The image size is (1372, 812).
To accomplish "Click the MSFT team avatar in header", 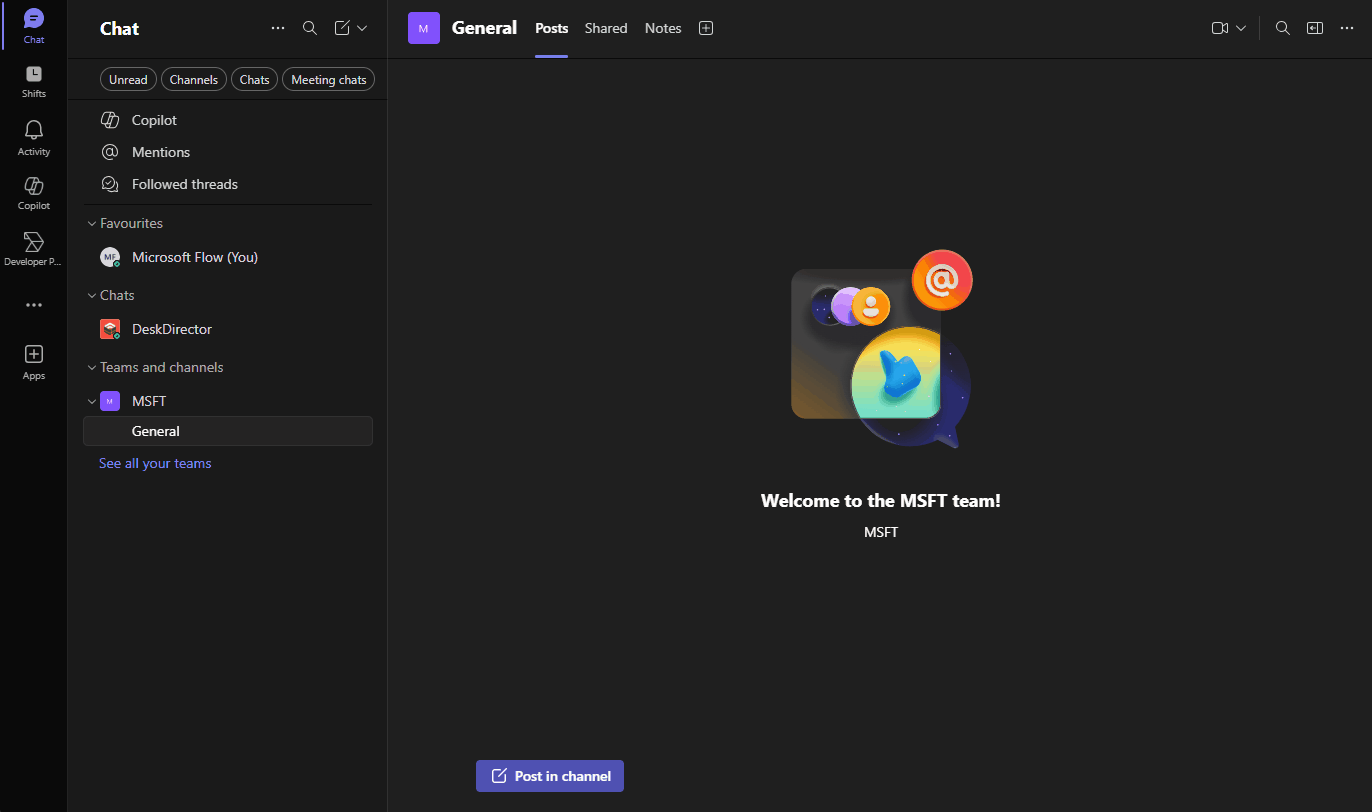I will coord(424,28).
